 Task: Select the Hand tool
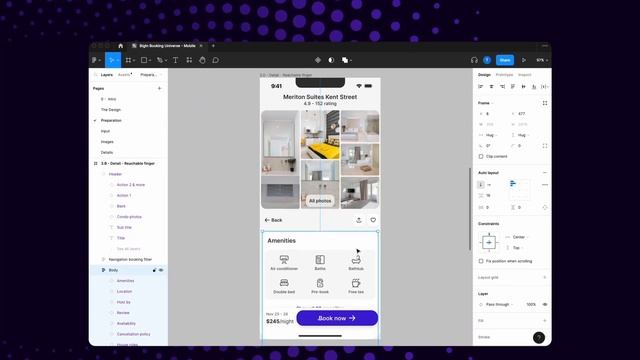tap(202, 60)
